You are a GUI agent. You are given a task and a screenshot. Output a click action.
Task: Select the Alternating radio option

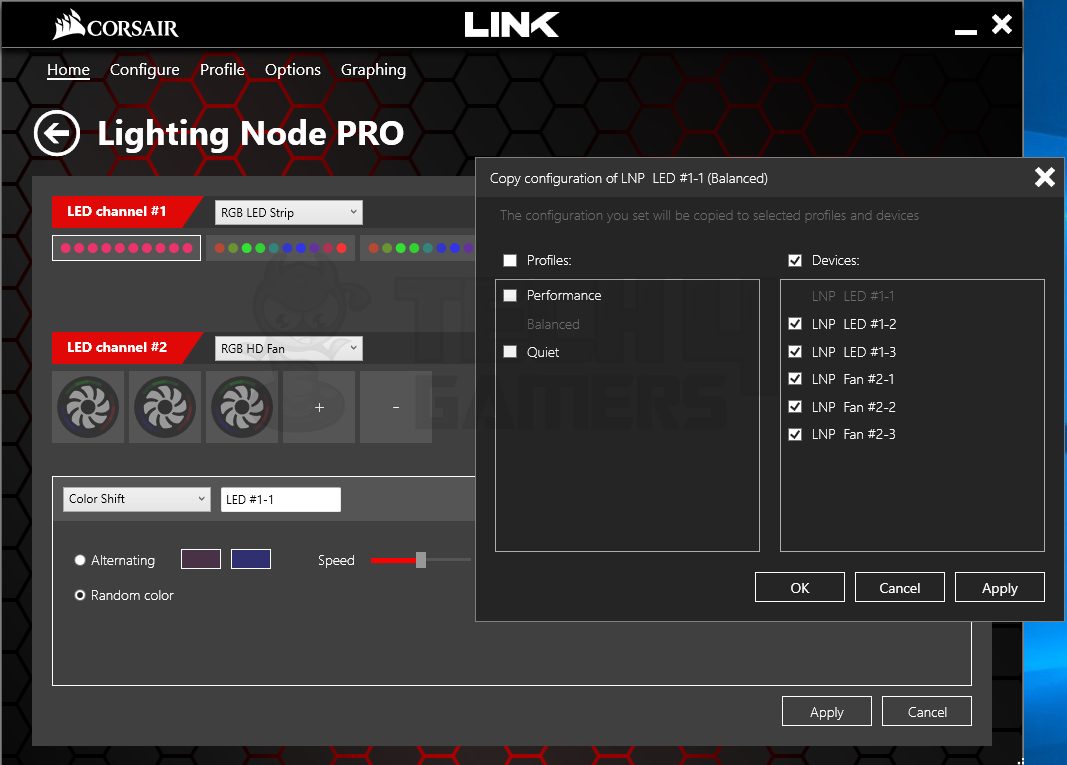80,560
